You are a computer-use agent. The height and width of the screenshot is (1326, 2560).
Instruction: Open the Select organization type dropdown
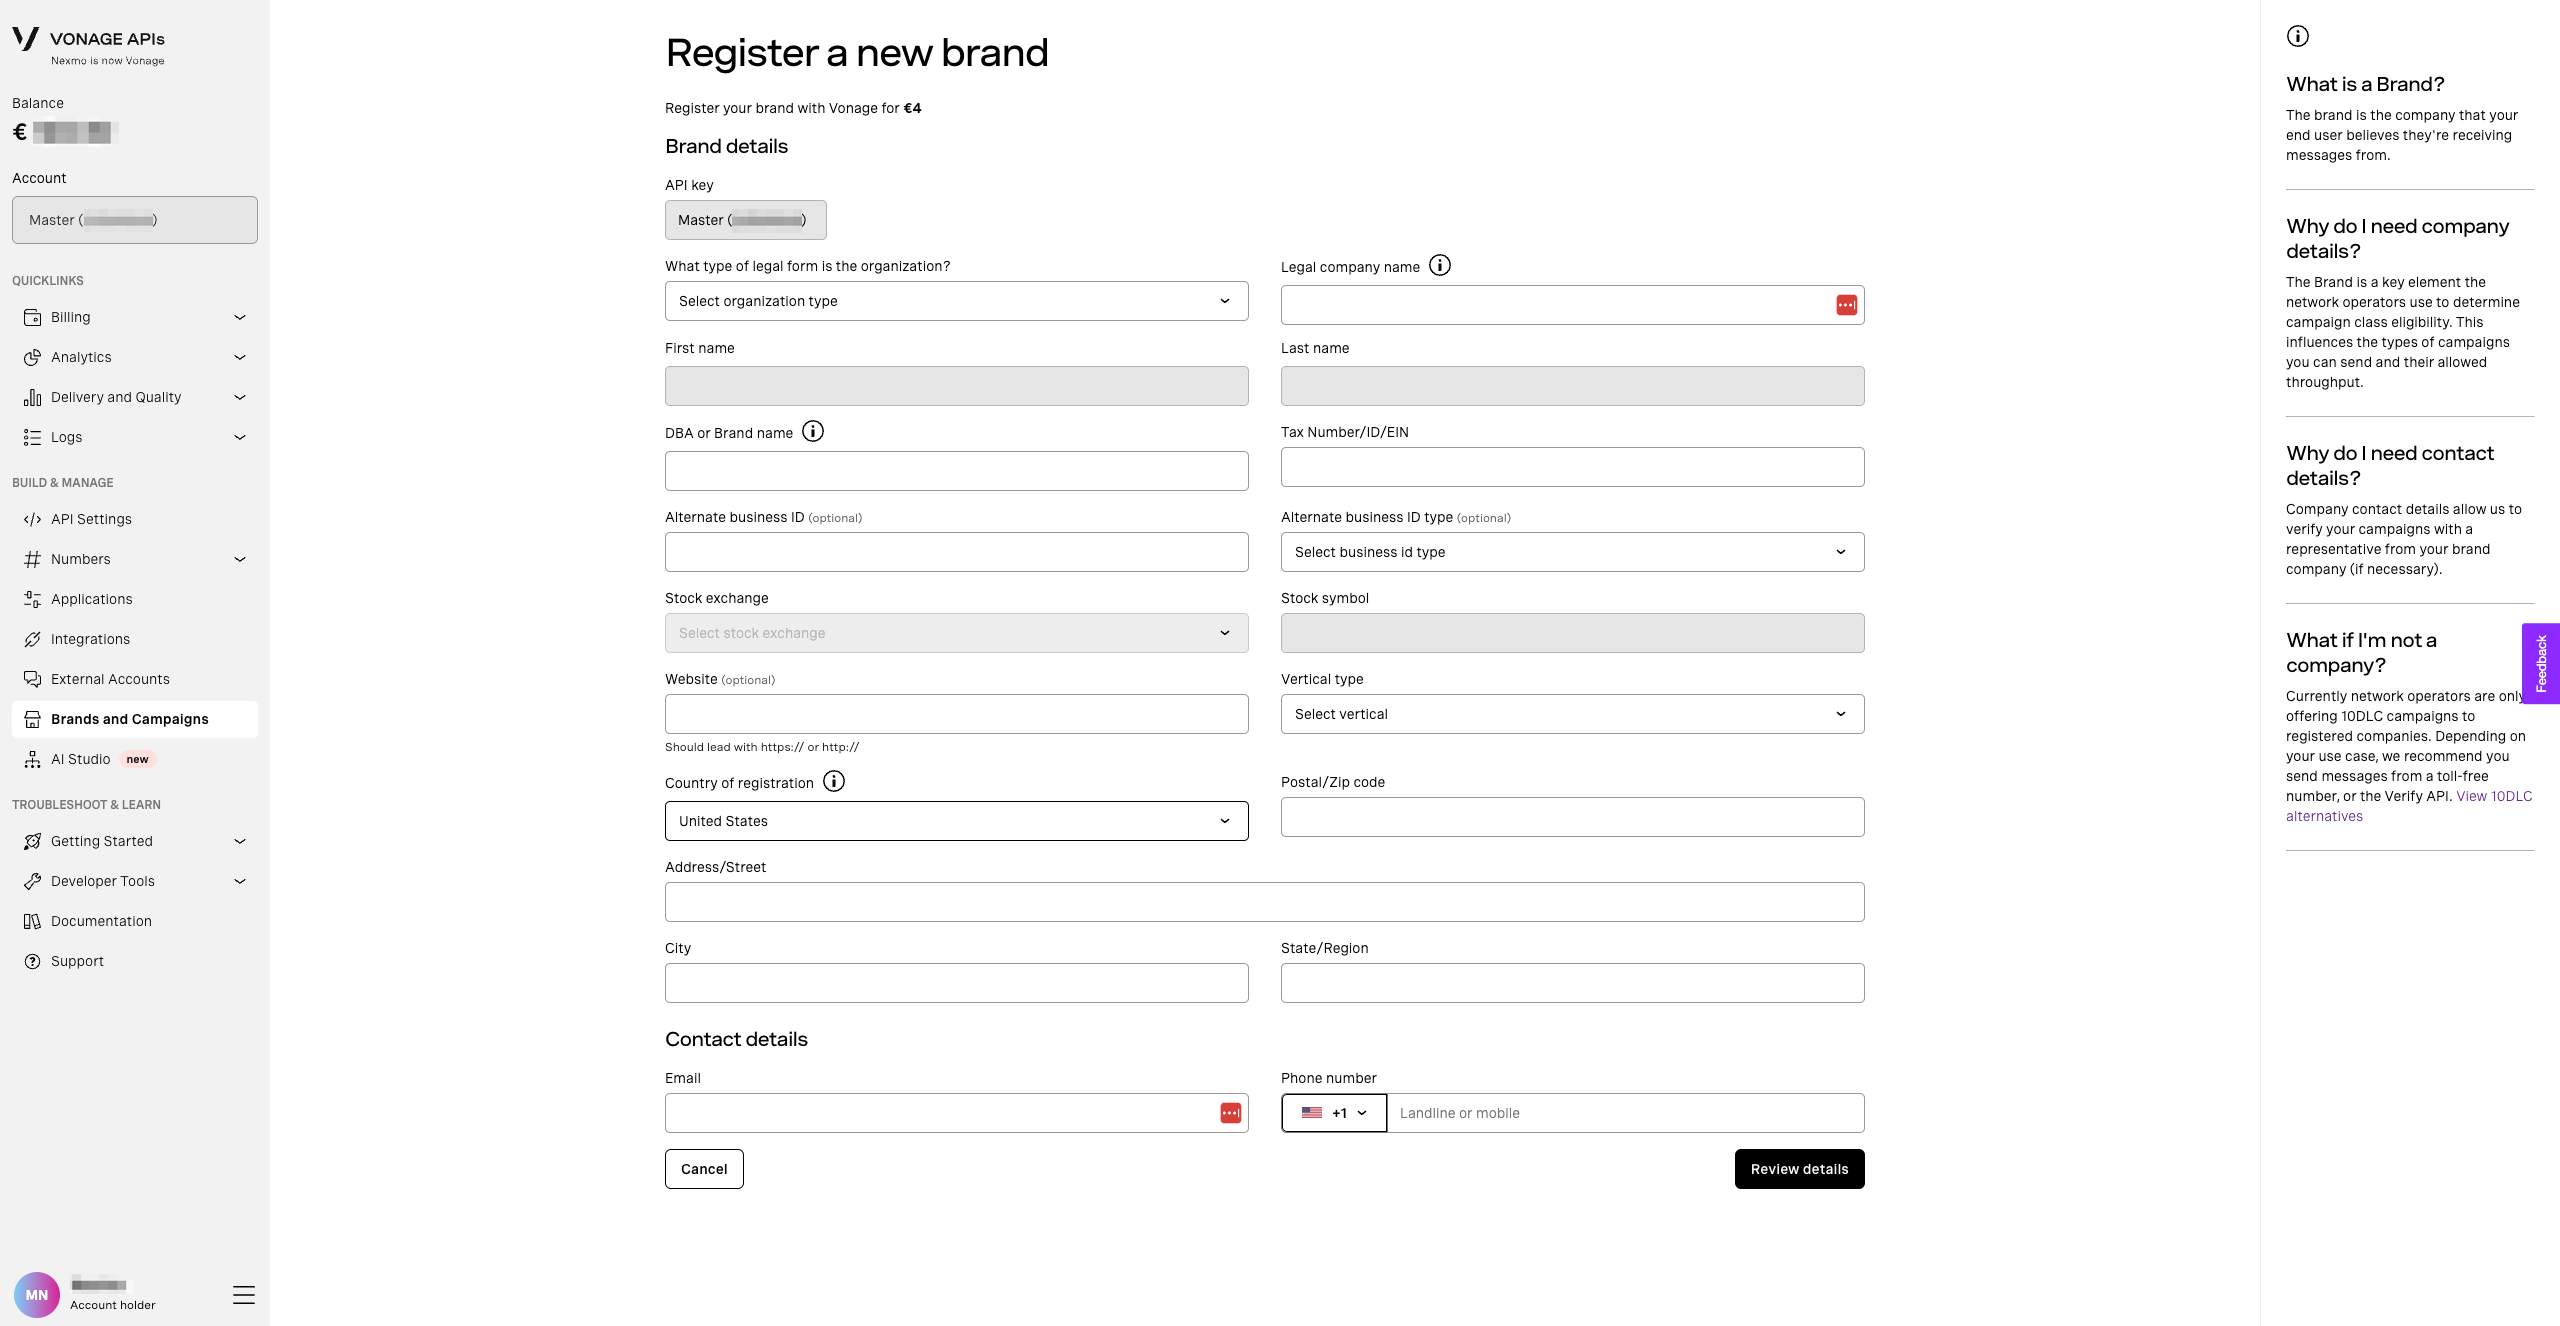[x=956, y=301]
